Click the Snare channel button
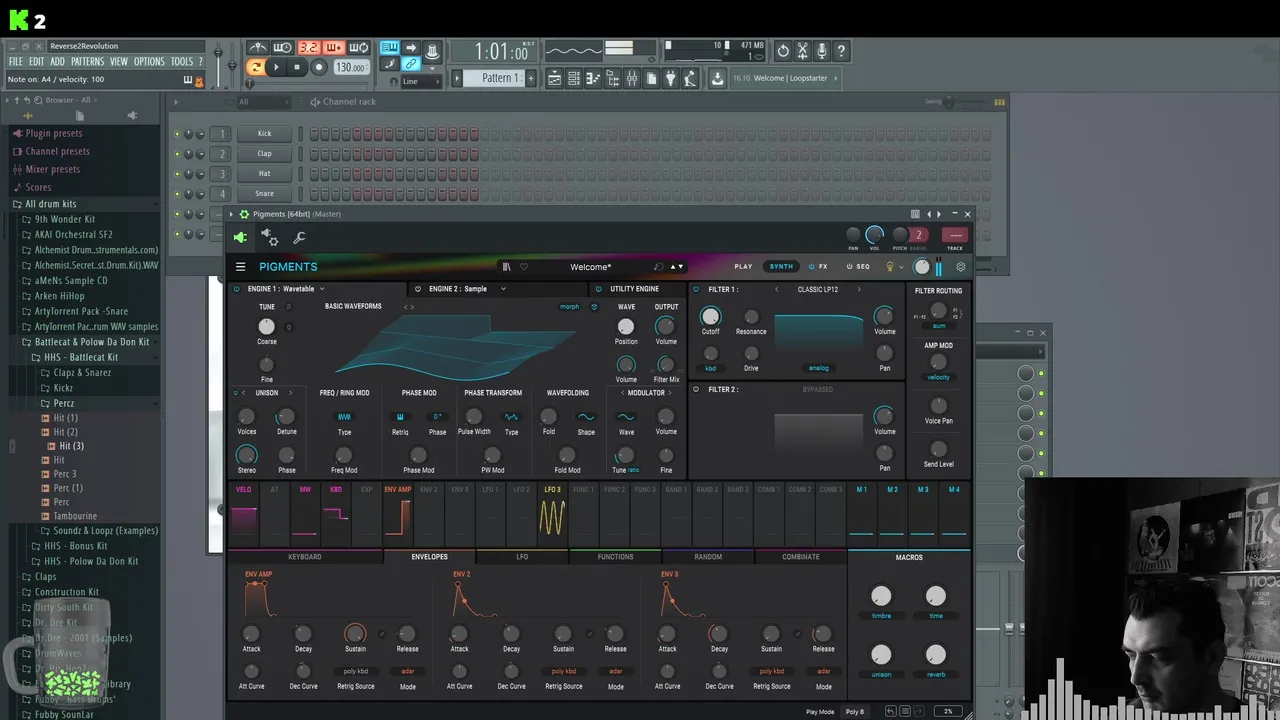 [x=264, y=194]
